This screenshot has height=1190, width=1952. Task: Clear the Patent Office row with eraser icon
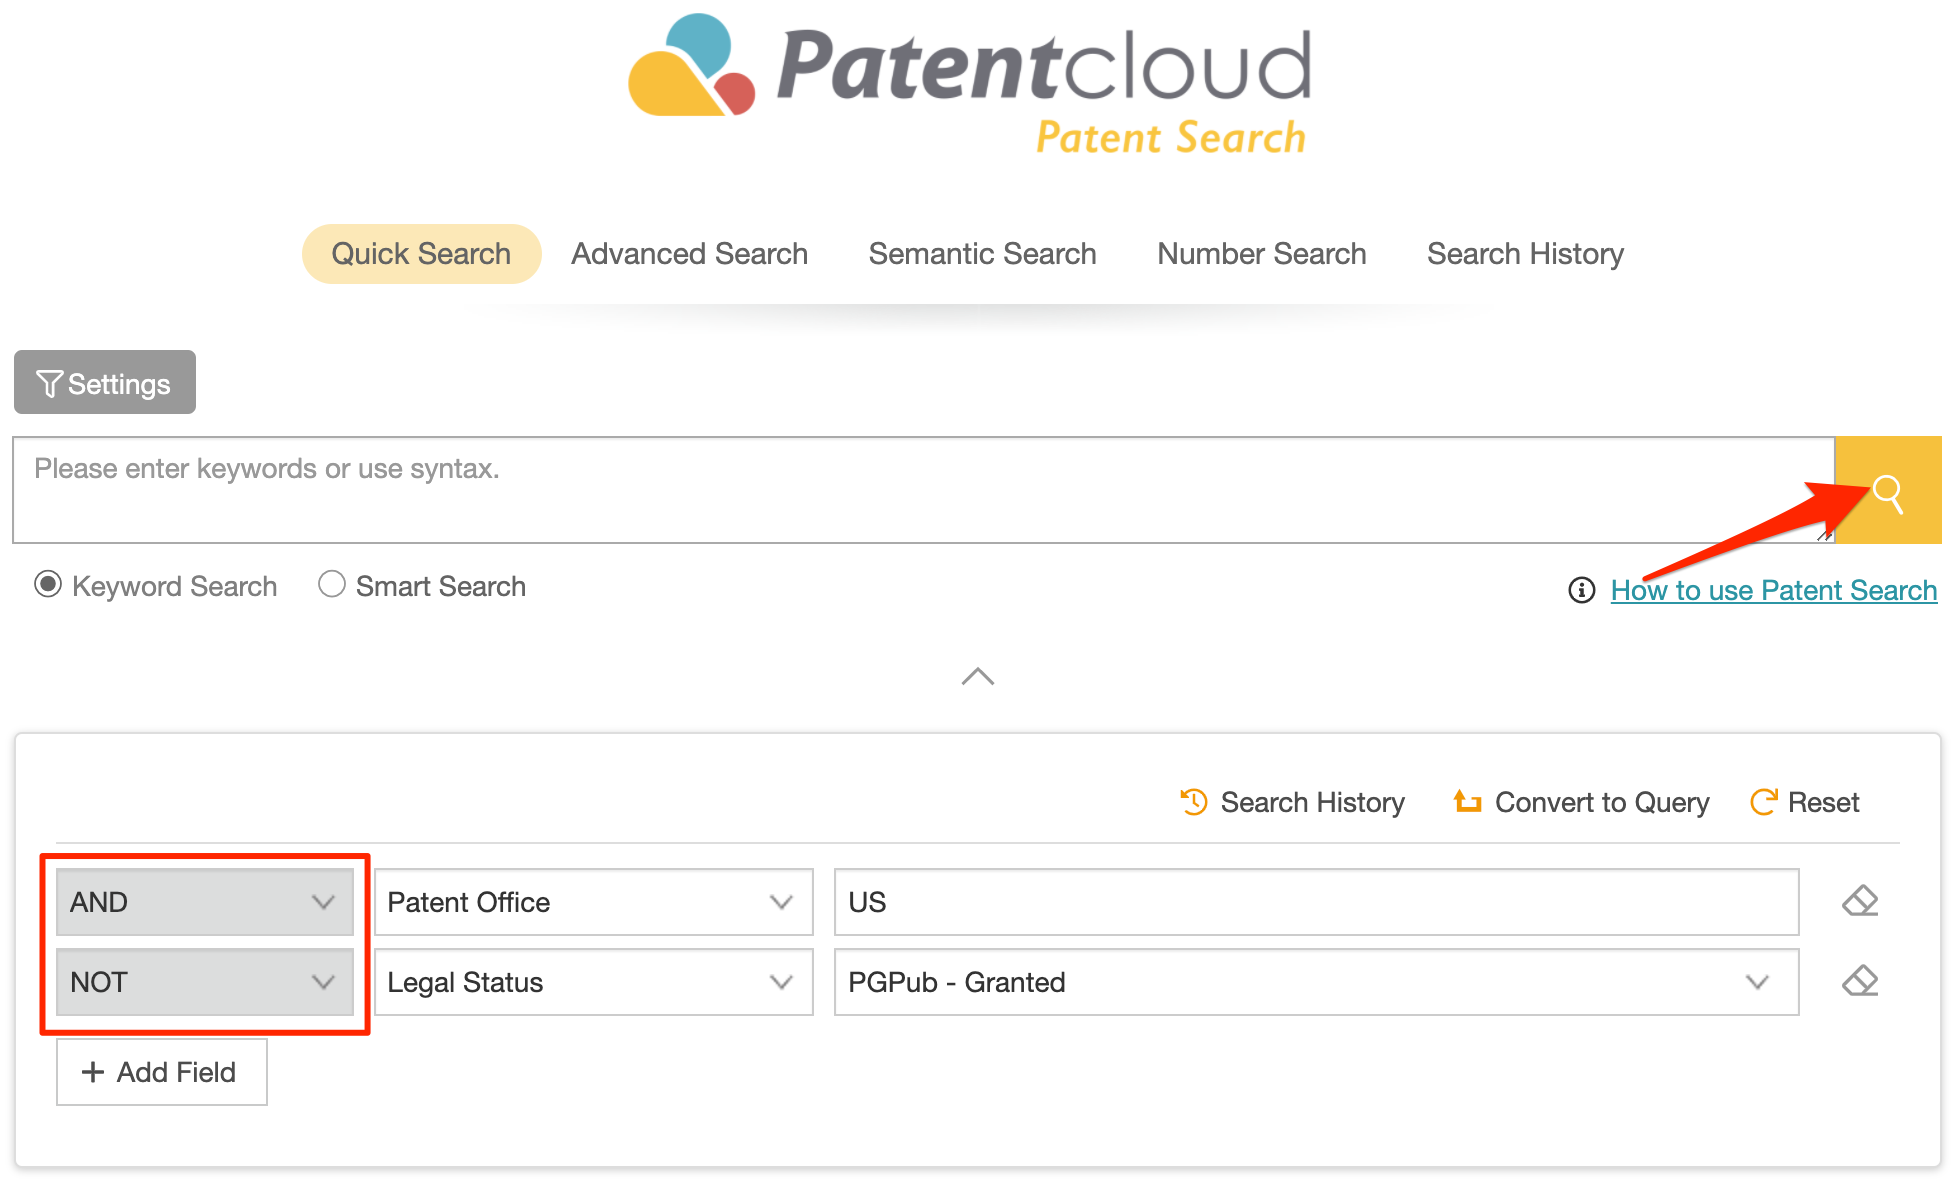1860,901
